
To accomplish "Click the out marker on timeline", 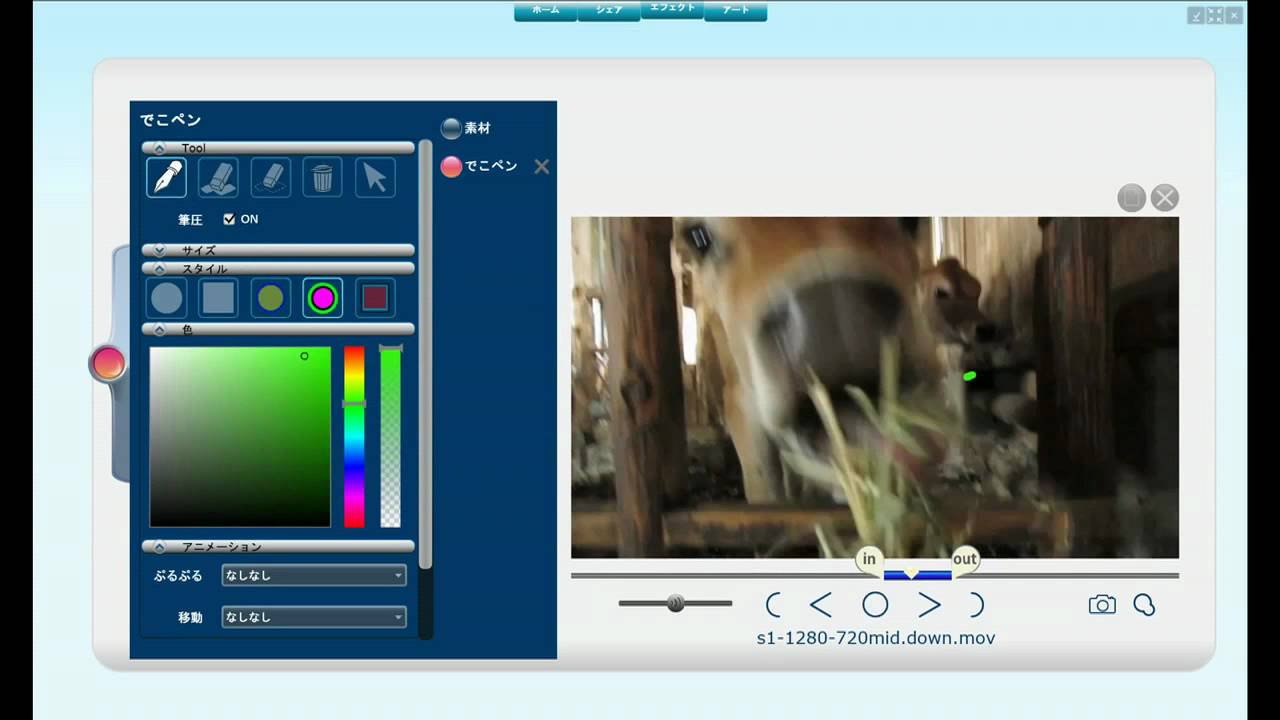I will 965,559.
